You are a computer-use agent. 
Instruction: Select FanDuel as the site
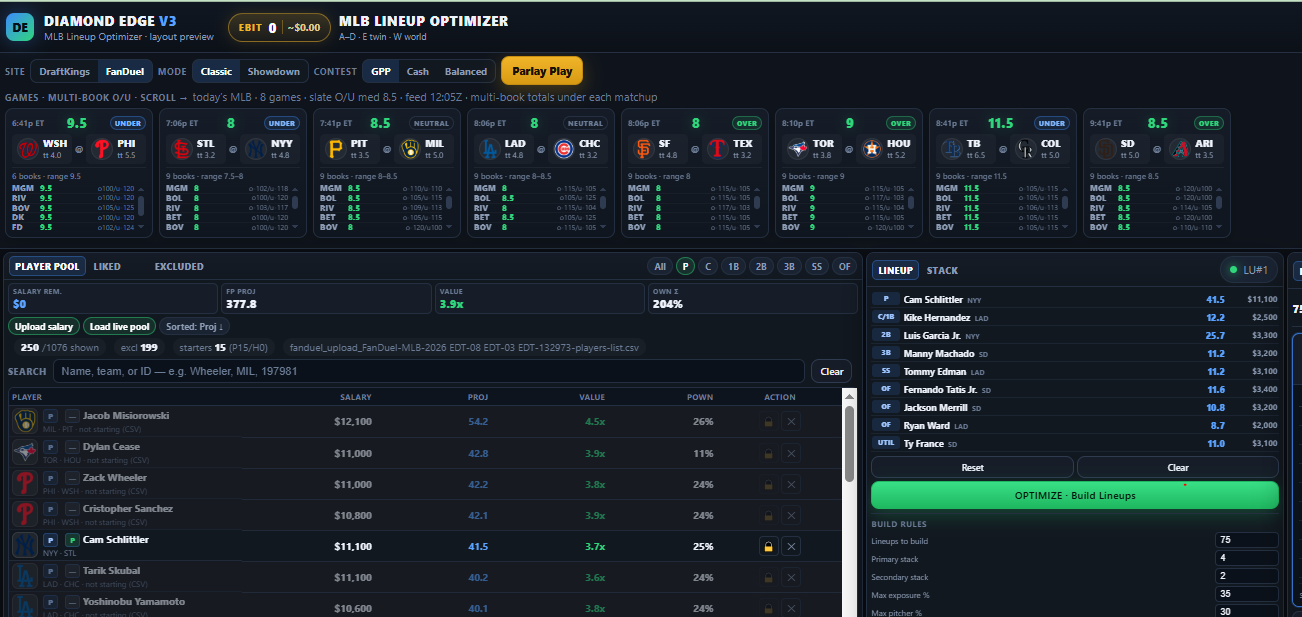pyautogui.click(x=125, y=71)
